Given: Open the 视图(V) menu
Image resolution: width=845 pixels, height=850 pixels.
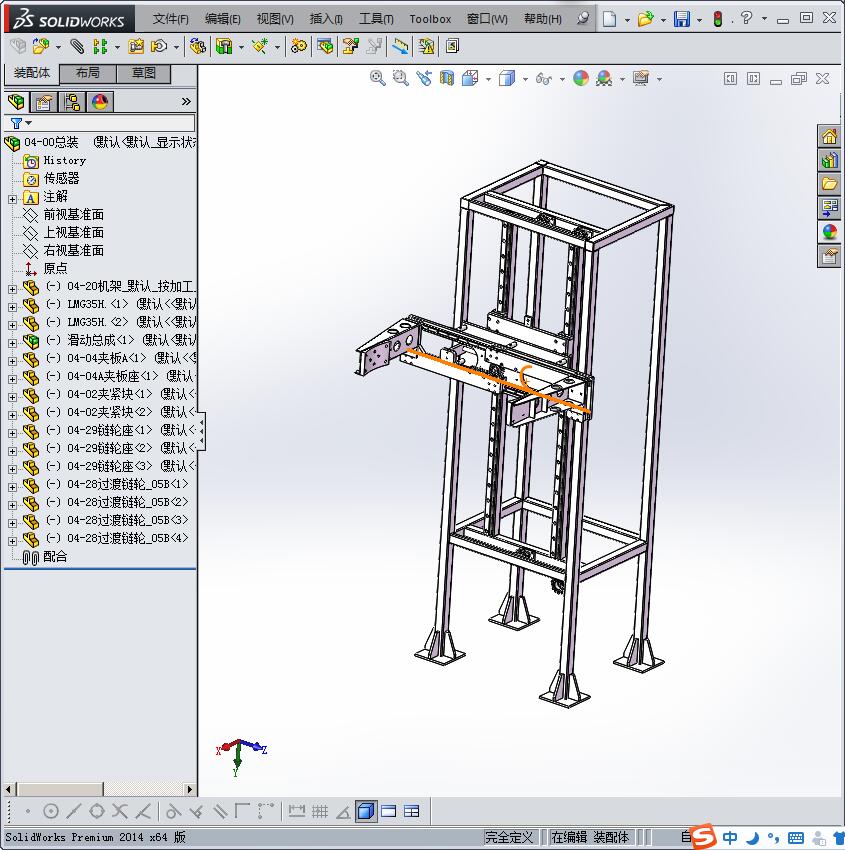Looking at the screenshot, I should pos(275,19).
